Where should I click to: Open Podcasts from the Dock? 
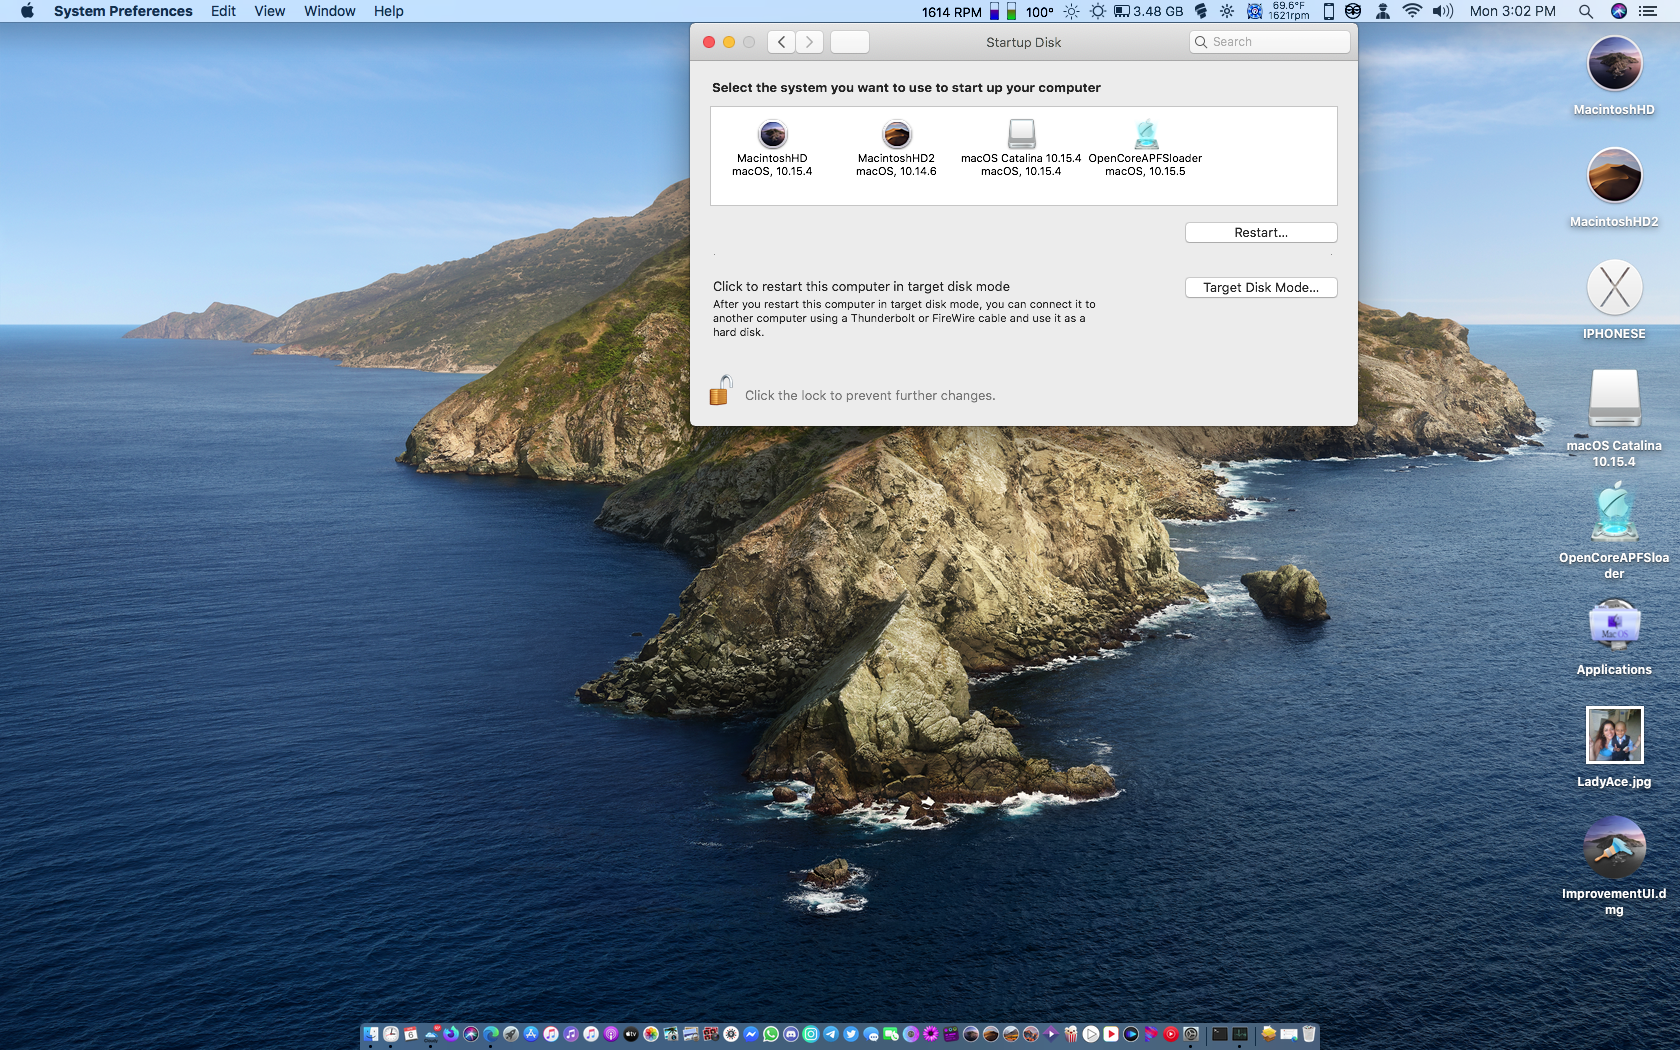(611, 1034)
